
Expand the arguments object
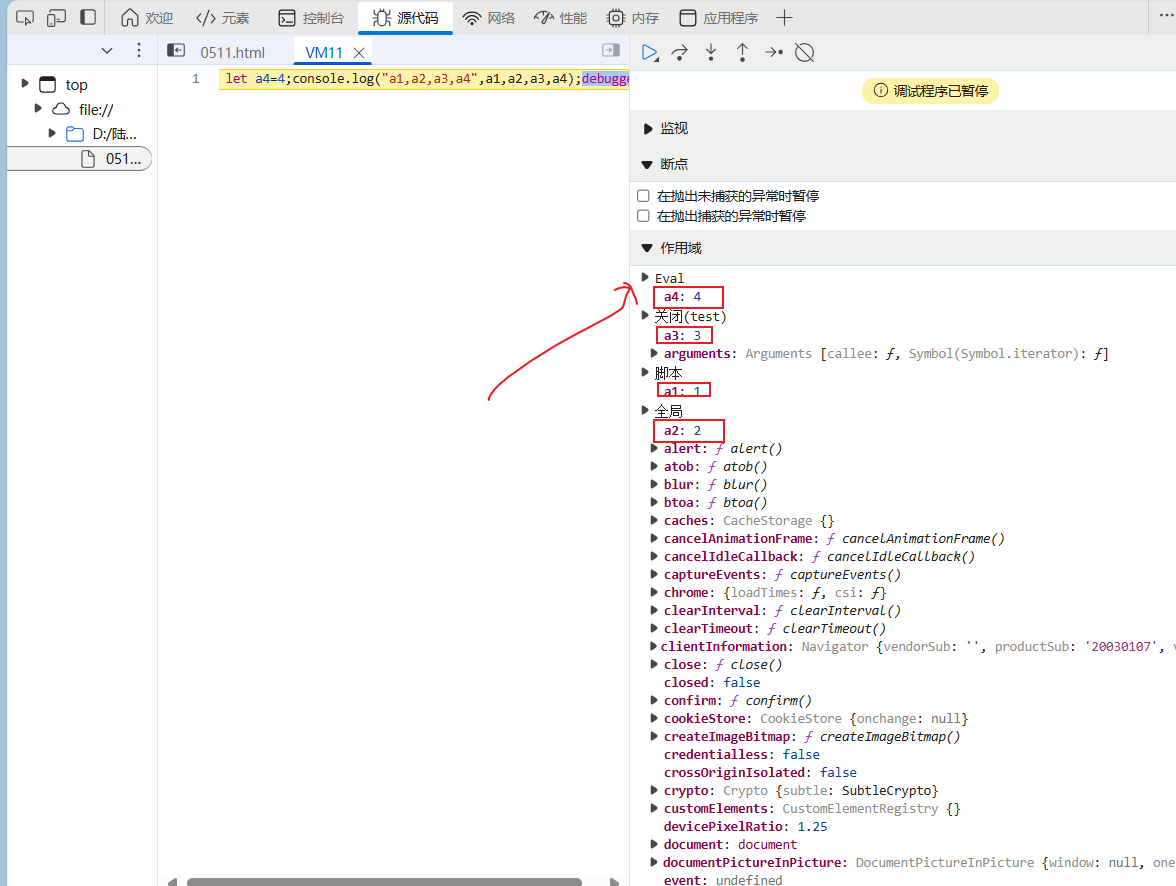click(x=654, y=353)
